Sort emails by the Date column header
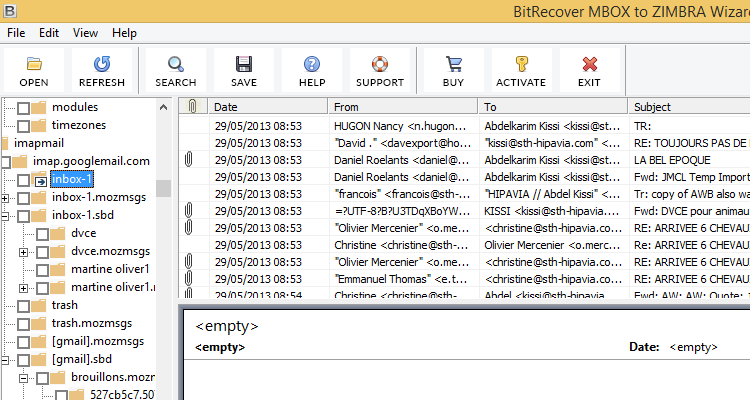Viewport: 750px width, 400px height. pos(268,107)
